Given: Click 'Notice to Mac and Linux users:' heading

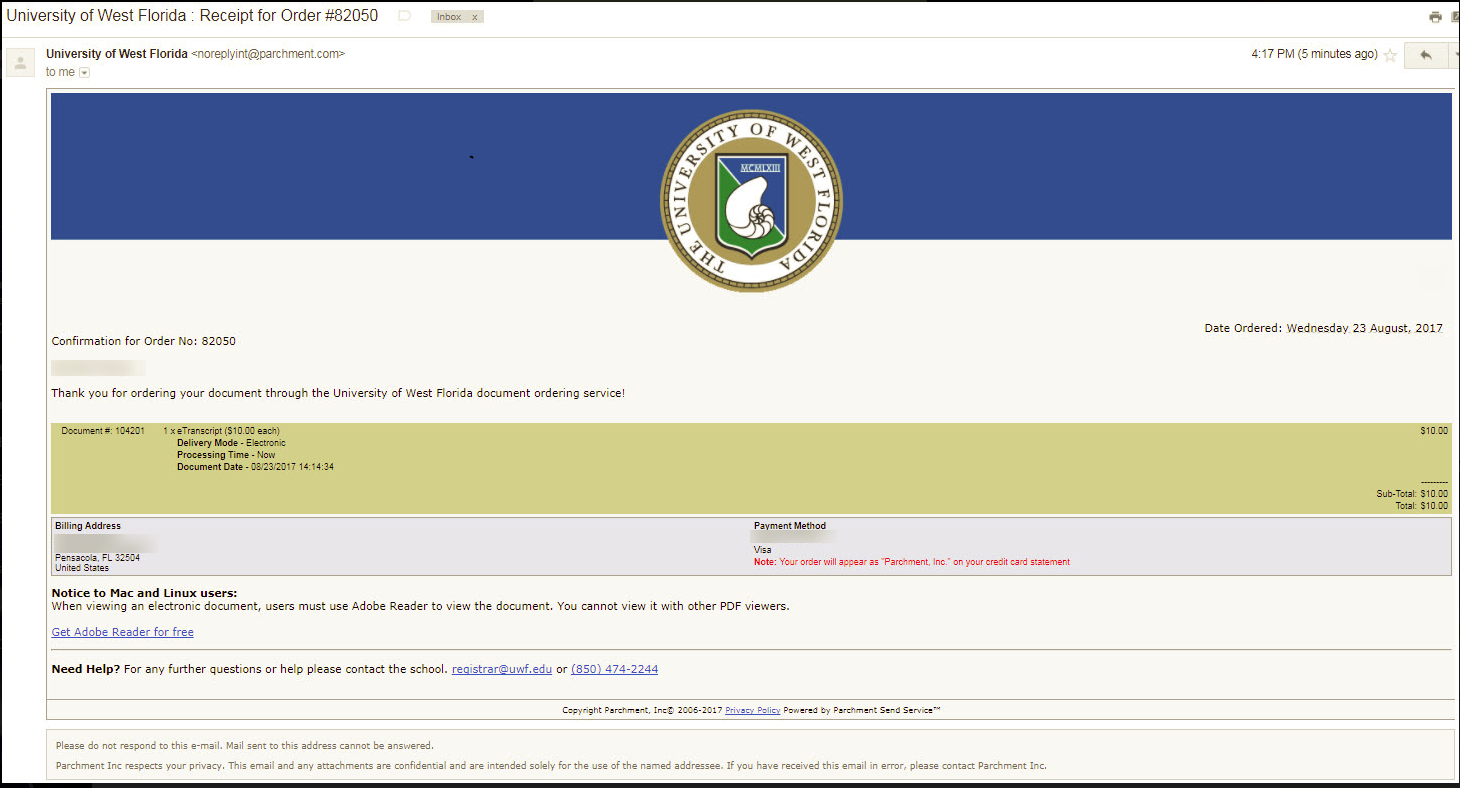Looking at the screenshot, I should point(144,593).
